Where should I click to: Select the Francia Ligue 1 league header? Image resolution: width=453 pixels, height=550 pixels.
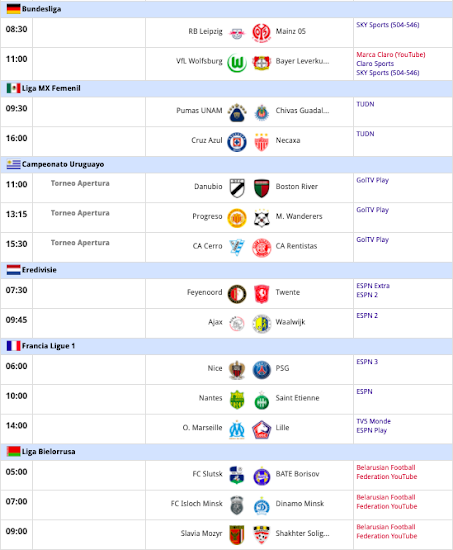(226, 346)
